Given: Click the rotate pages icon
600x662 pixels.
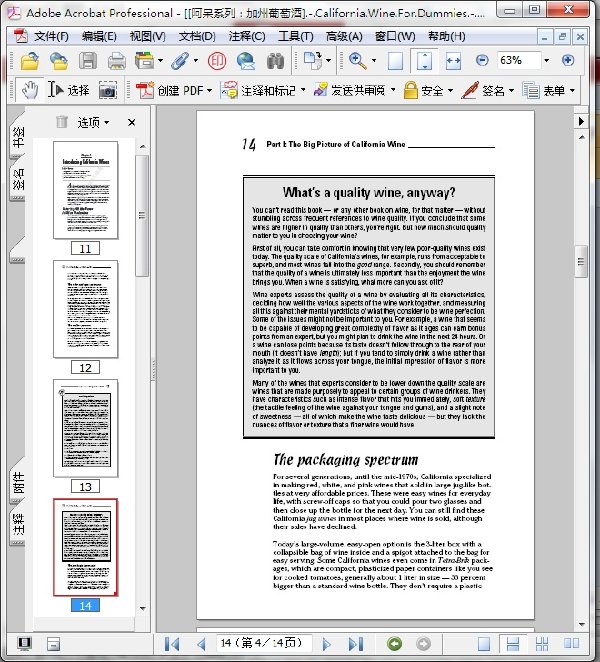Looking at the screenshot, I should click(x=313, y=61).
